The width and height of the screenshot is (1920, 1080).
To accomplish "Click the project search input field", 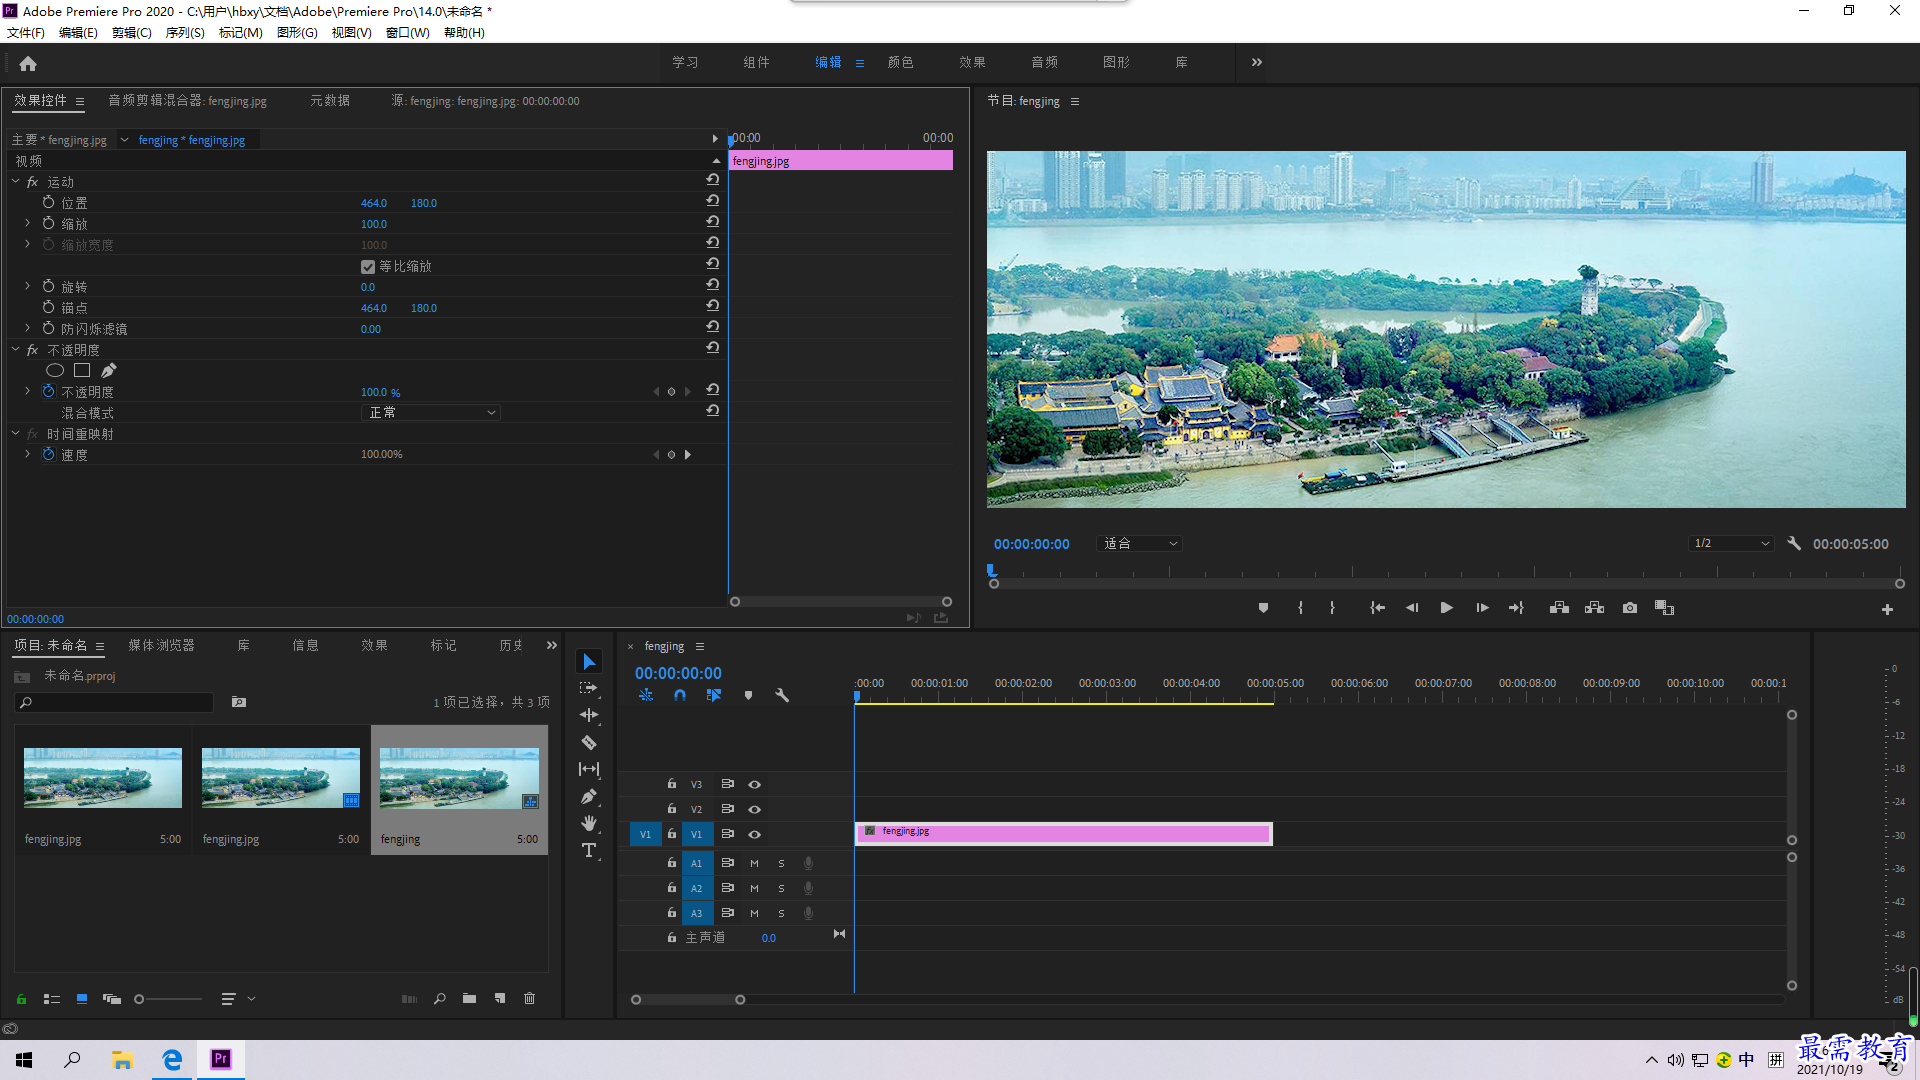I will pyautogui.click(x=115, y=703).
